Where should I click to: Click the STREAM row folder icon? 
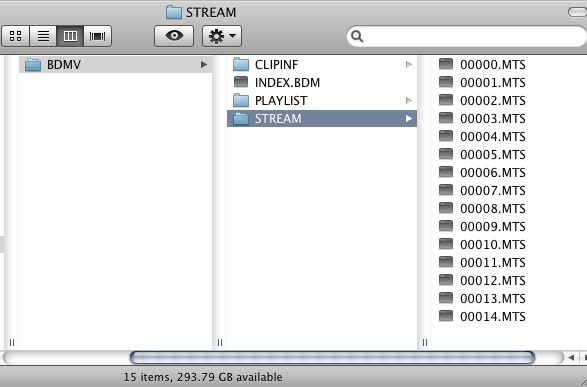click(x=241, y=118)
